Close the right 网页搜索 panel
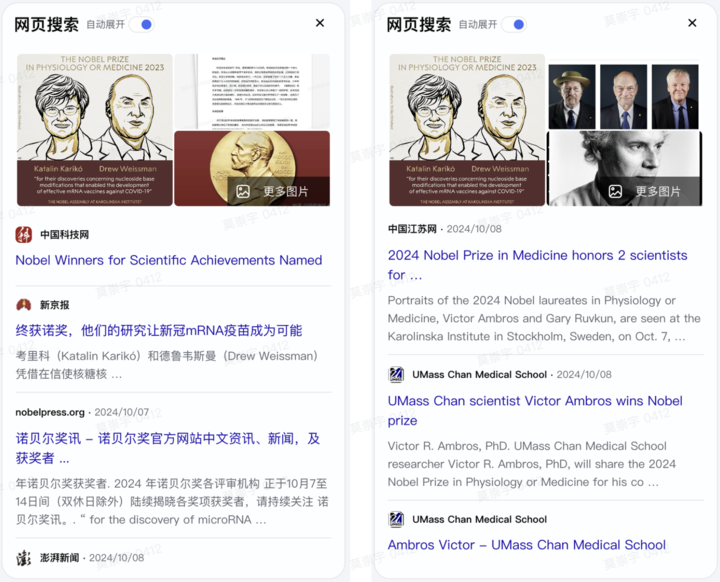Image resolution: width=720 pixels, height=582 pixels. (x=692, y=23)
